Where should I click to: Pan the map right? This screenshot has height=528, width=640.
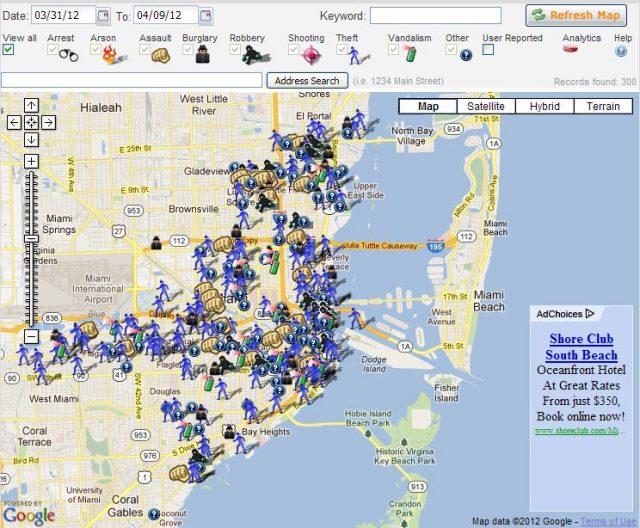pos(49,122)
